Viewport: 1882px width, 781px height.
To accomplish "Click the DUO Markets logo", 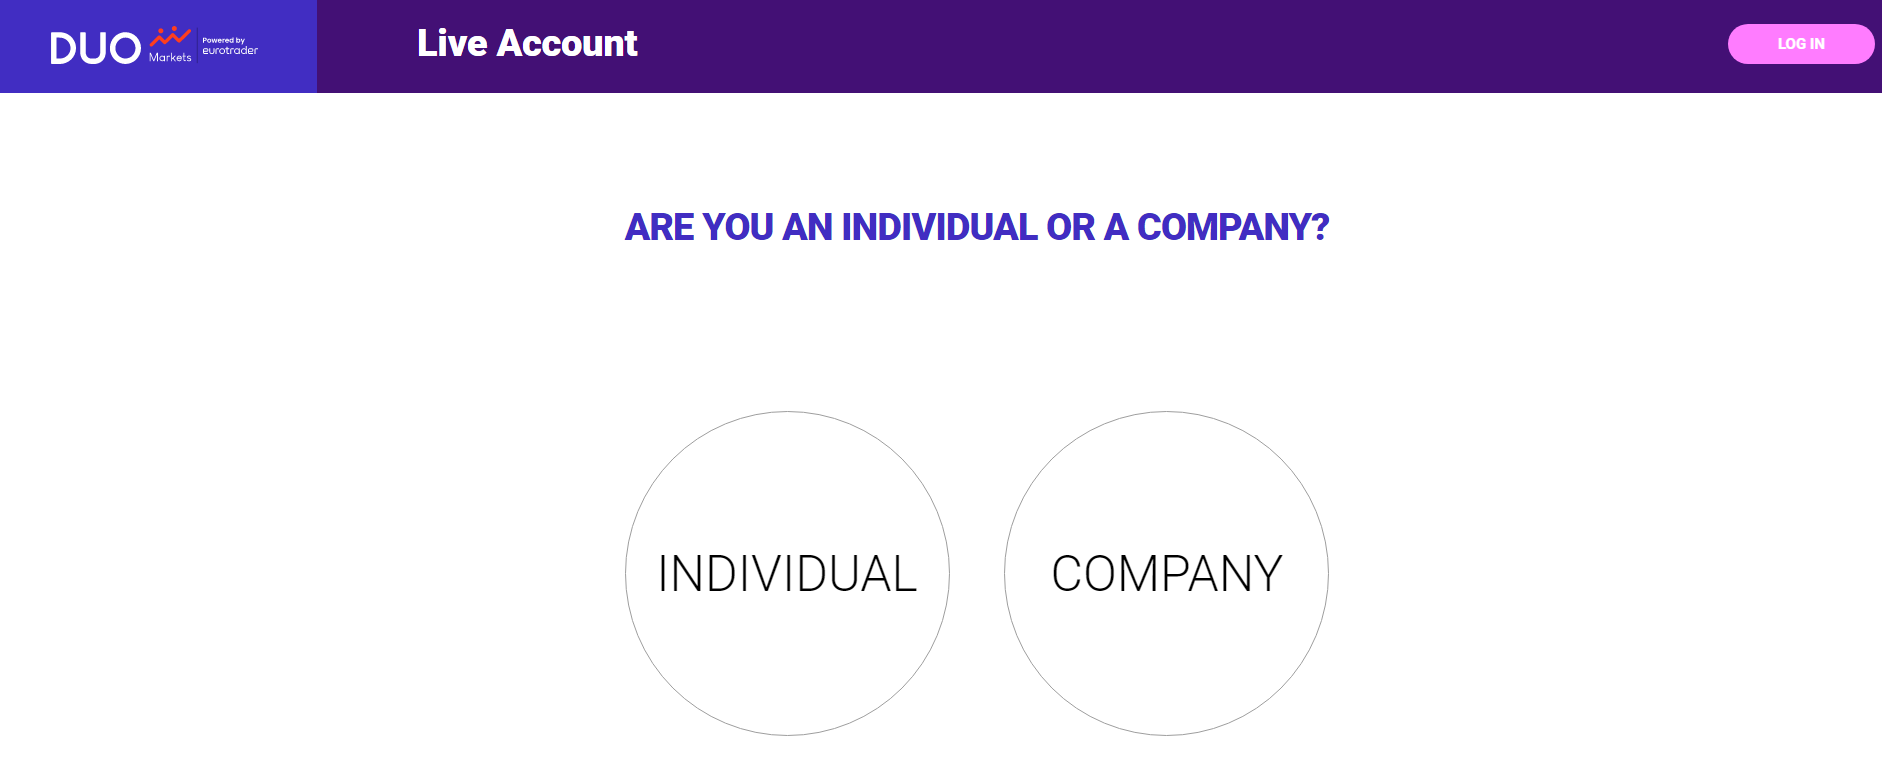I will tap(154, 46).
